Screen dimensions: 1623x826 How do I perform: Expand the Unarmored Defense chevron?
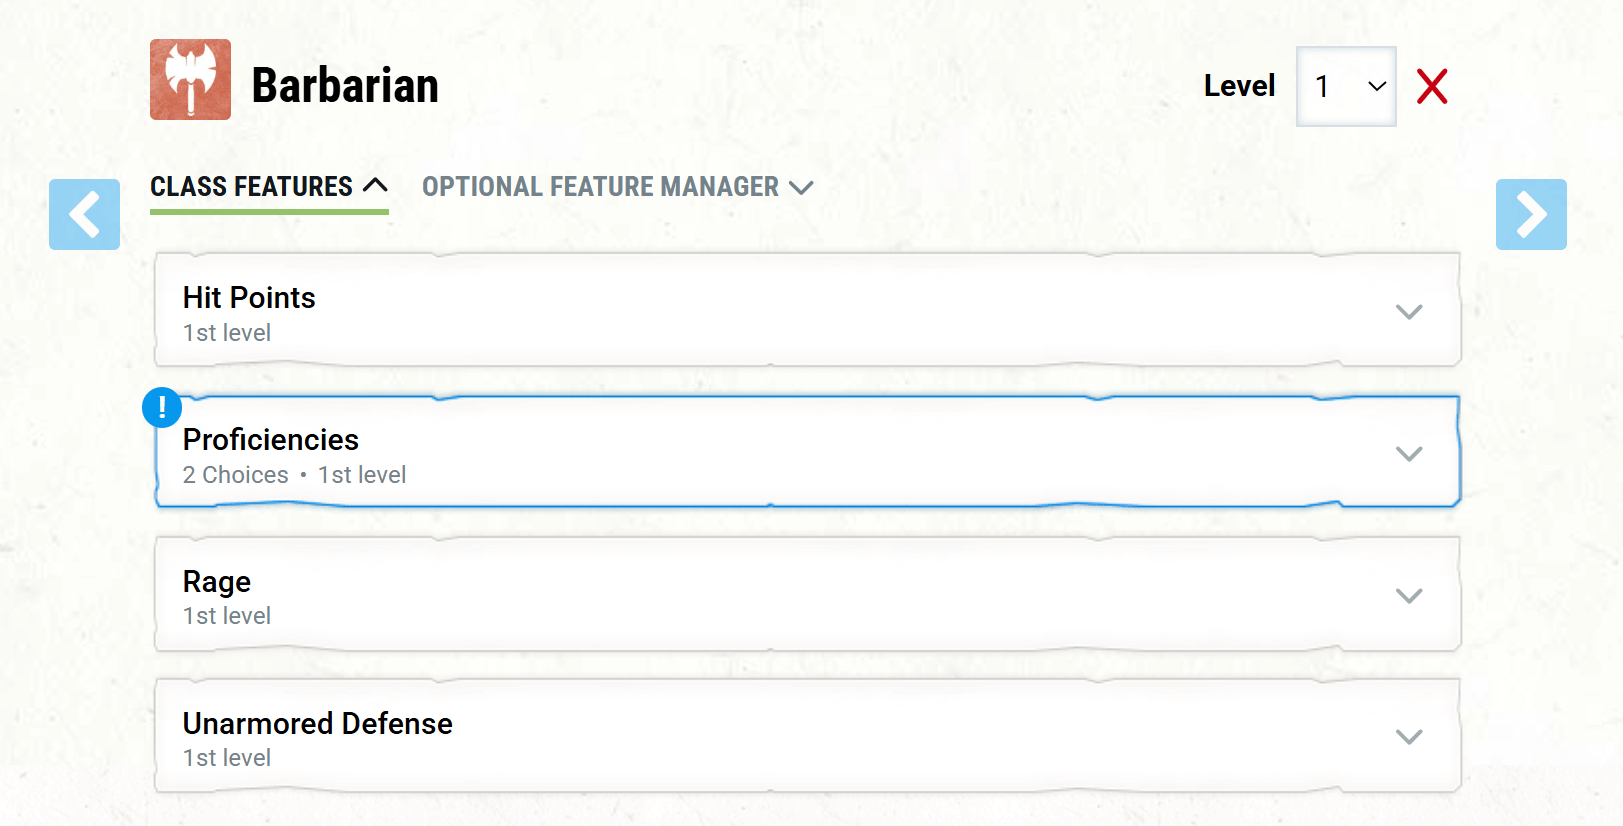tap(1408, 737)
